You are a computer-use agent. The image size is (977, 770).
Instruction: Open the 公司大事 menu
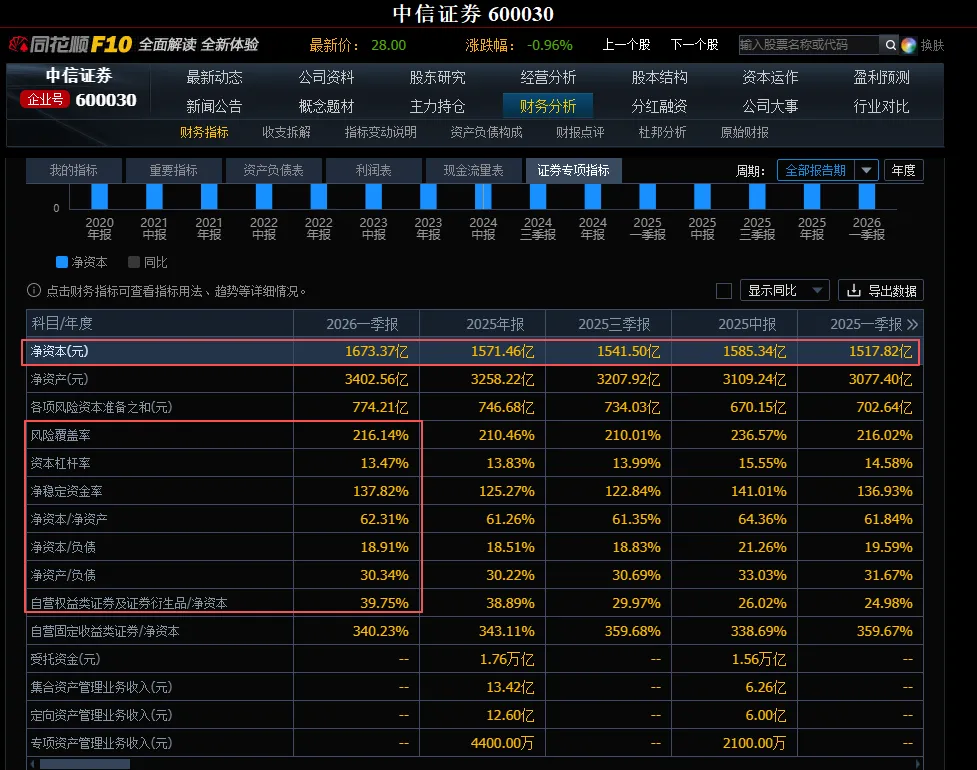(x=770, y=107)
